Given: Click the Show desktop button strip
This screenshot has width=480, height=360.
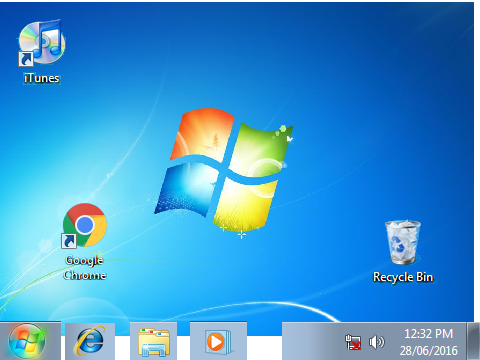Looking at the screenshot, I should pos(473,341).
